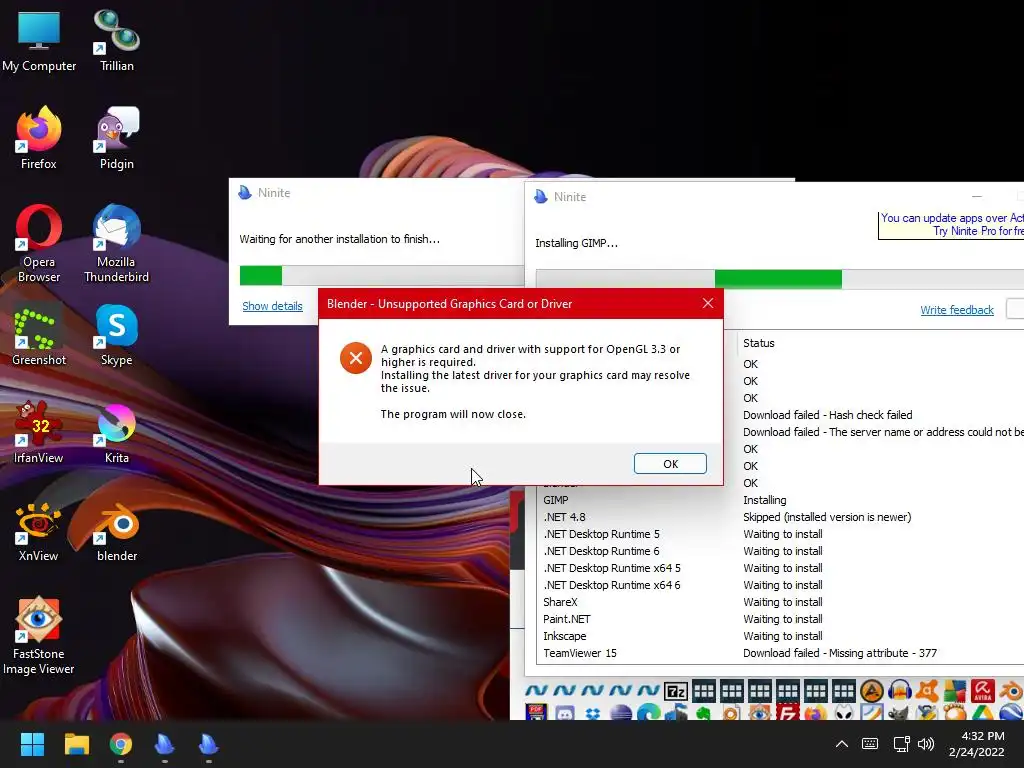Image resolution: width=1024 pixels, height=768 pixels.
Task: Open the Windows Start menu
Action: click(32, 744)
